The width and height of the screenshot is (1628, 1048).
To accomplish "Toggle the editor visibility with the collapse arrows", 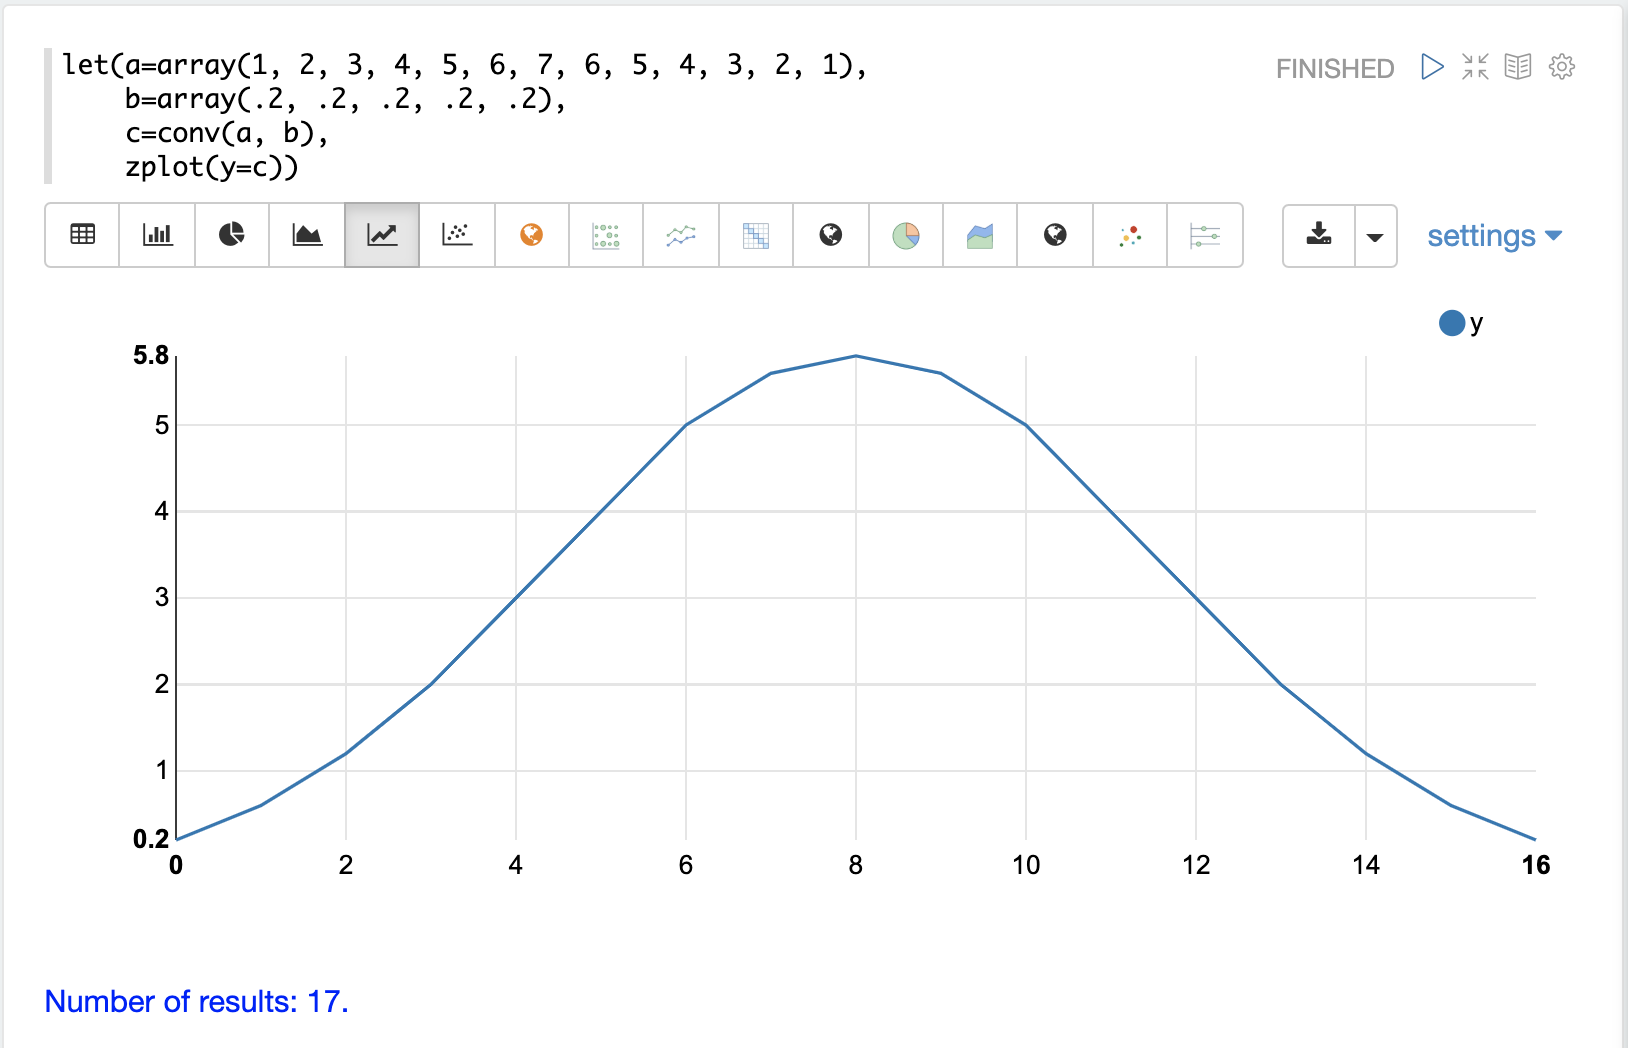I will coord(1475,67).
